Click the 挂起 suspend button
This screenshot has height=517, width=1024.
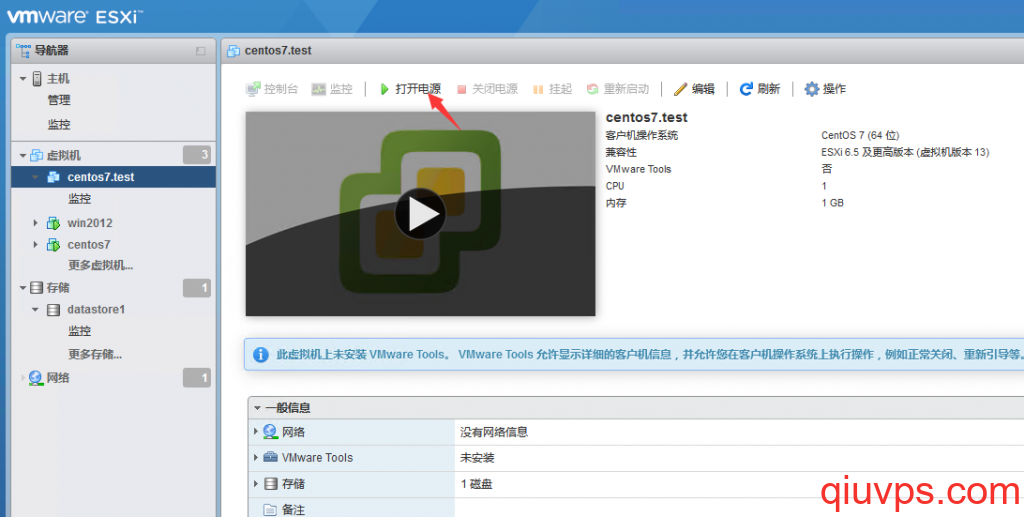coord(552,89)
